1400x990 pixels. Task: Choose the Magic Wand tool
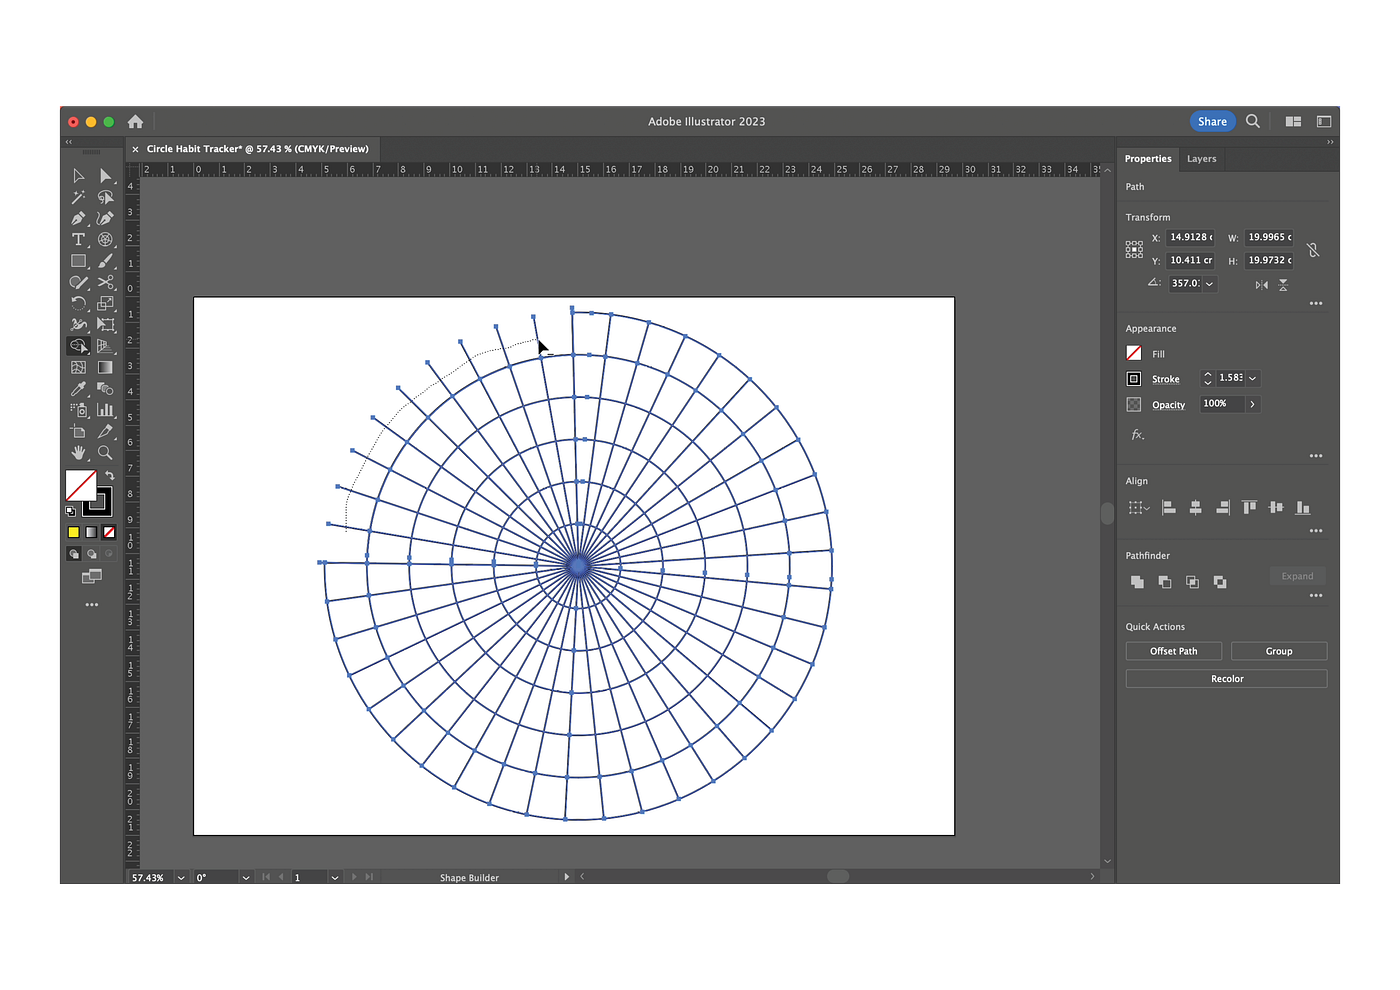point(78,197)
